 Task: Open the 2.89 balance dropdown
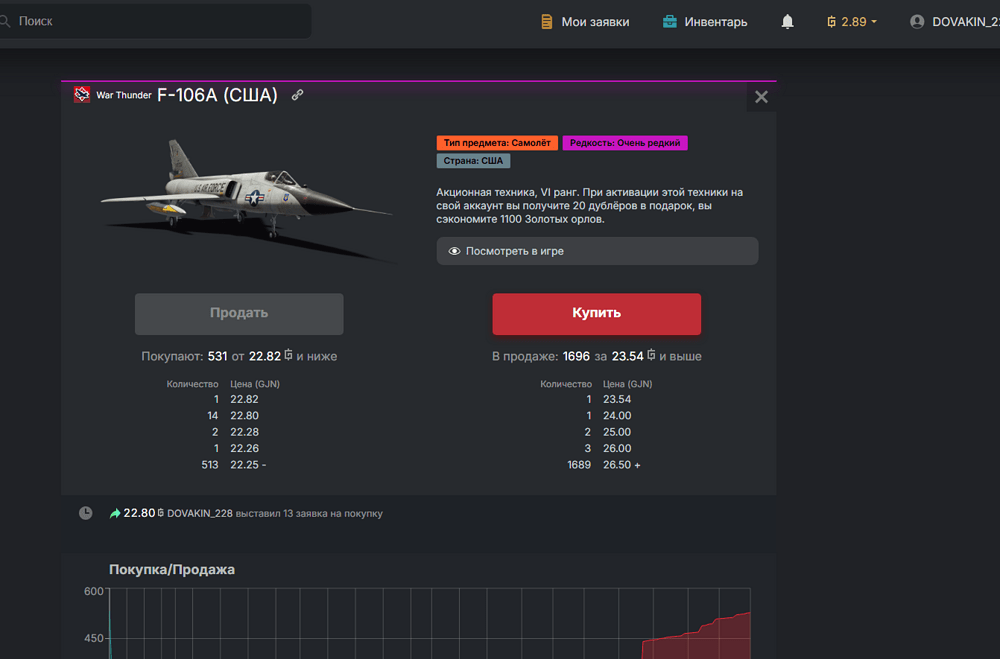coord(852,22)
